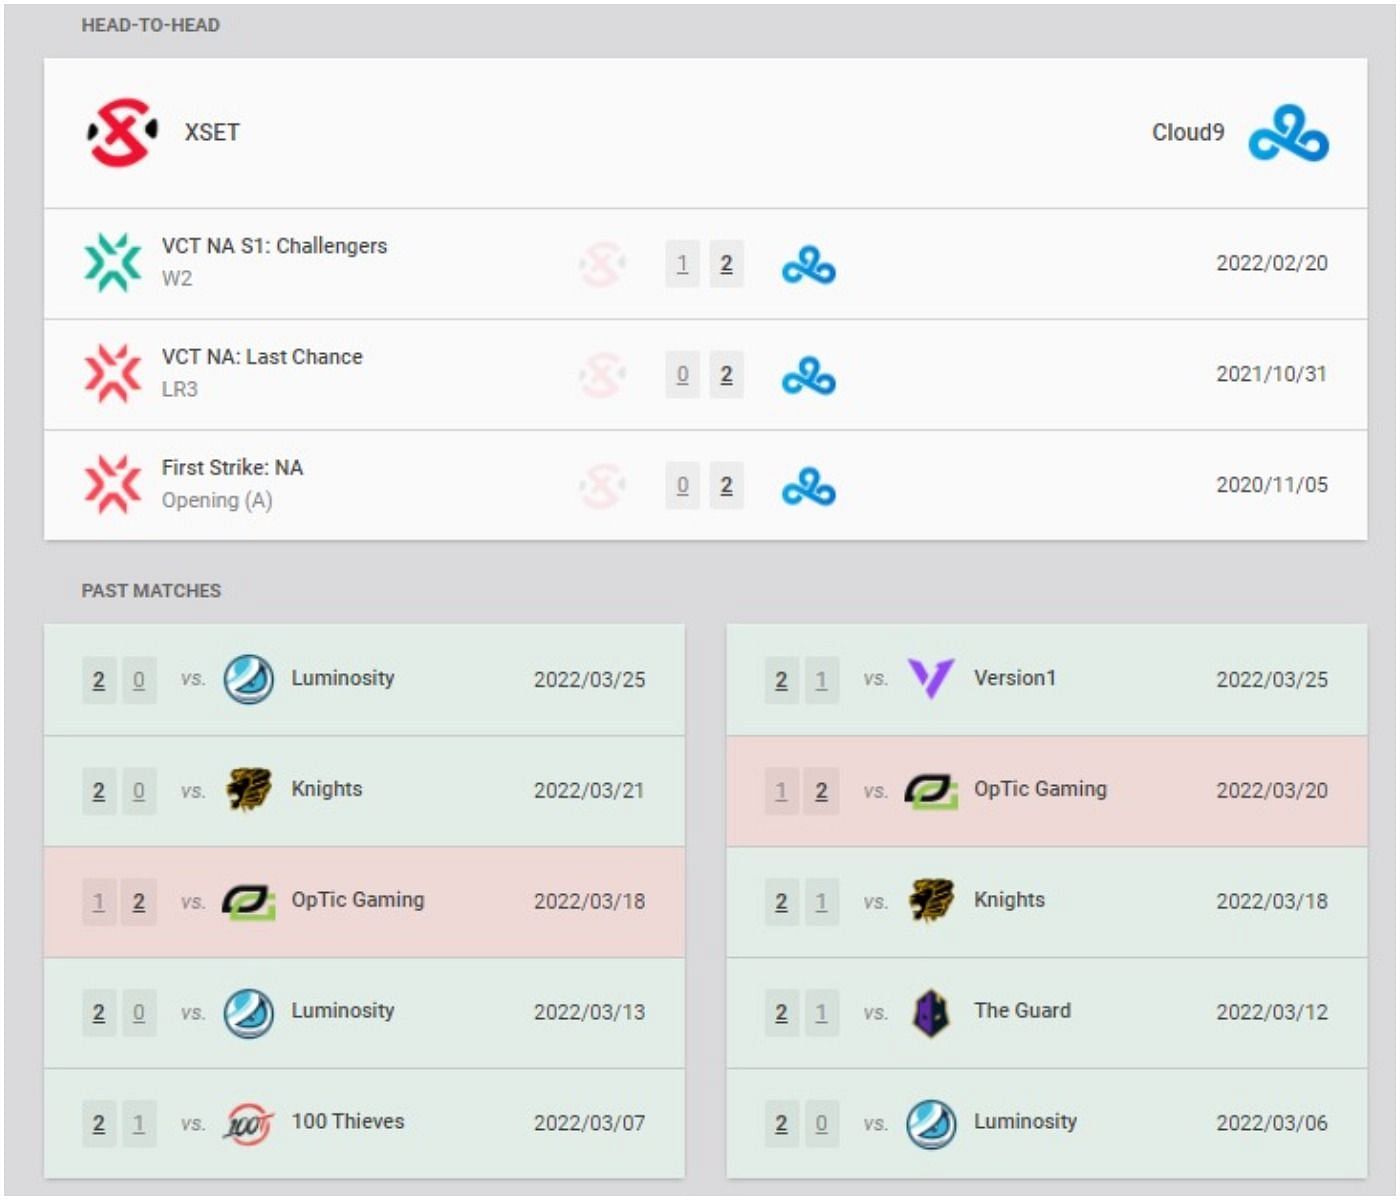
Task: Click Knights logo in right column 2022/03/18 match
Action: tap(931, 901)
